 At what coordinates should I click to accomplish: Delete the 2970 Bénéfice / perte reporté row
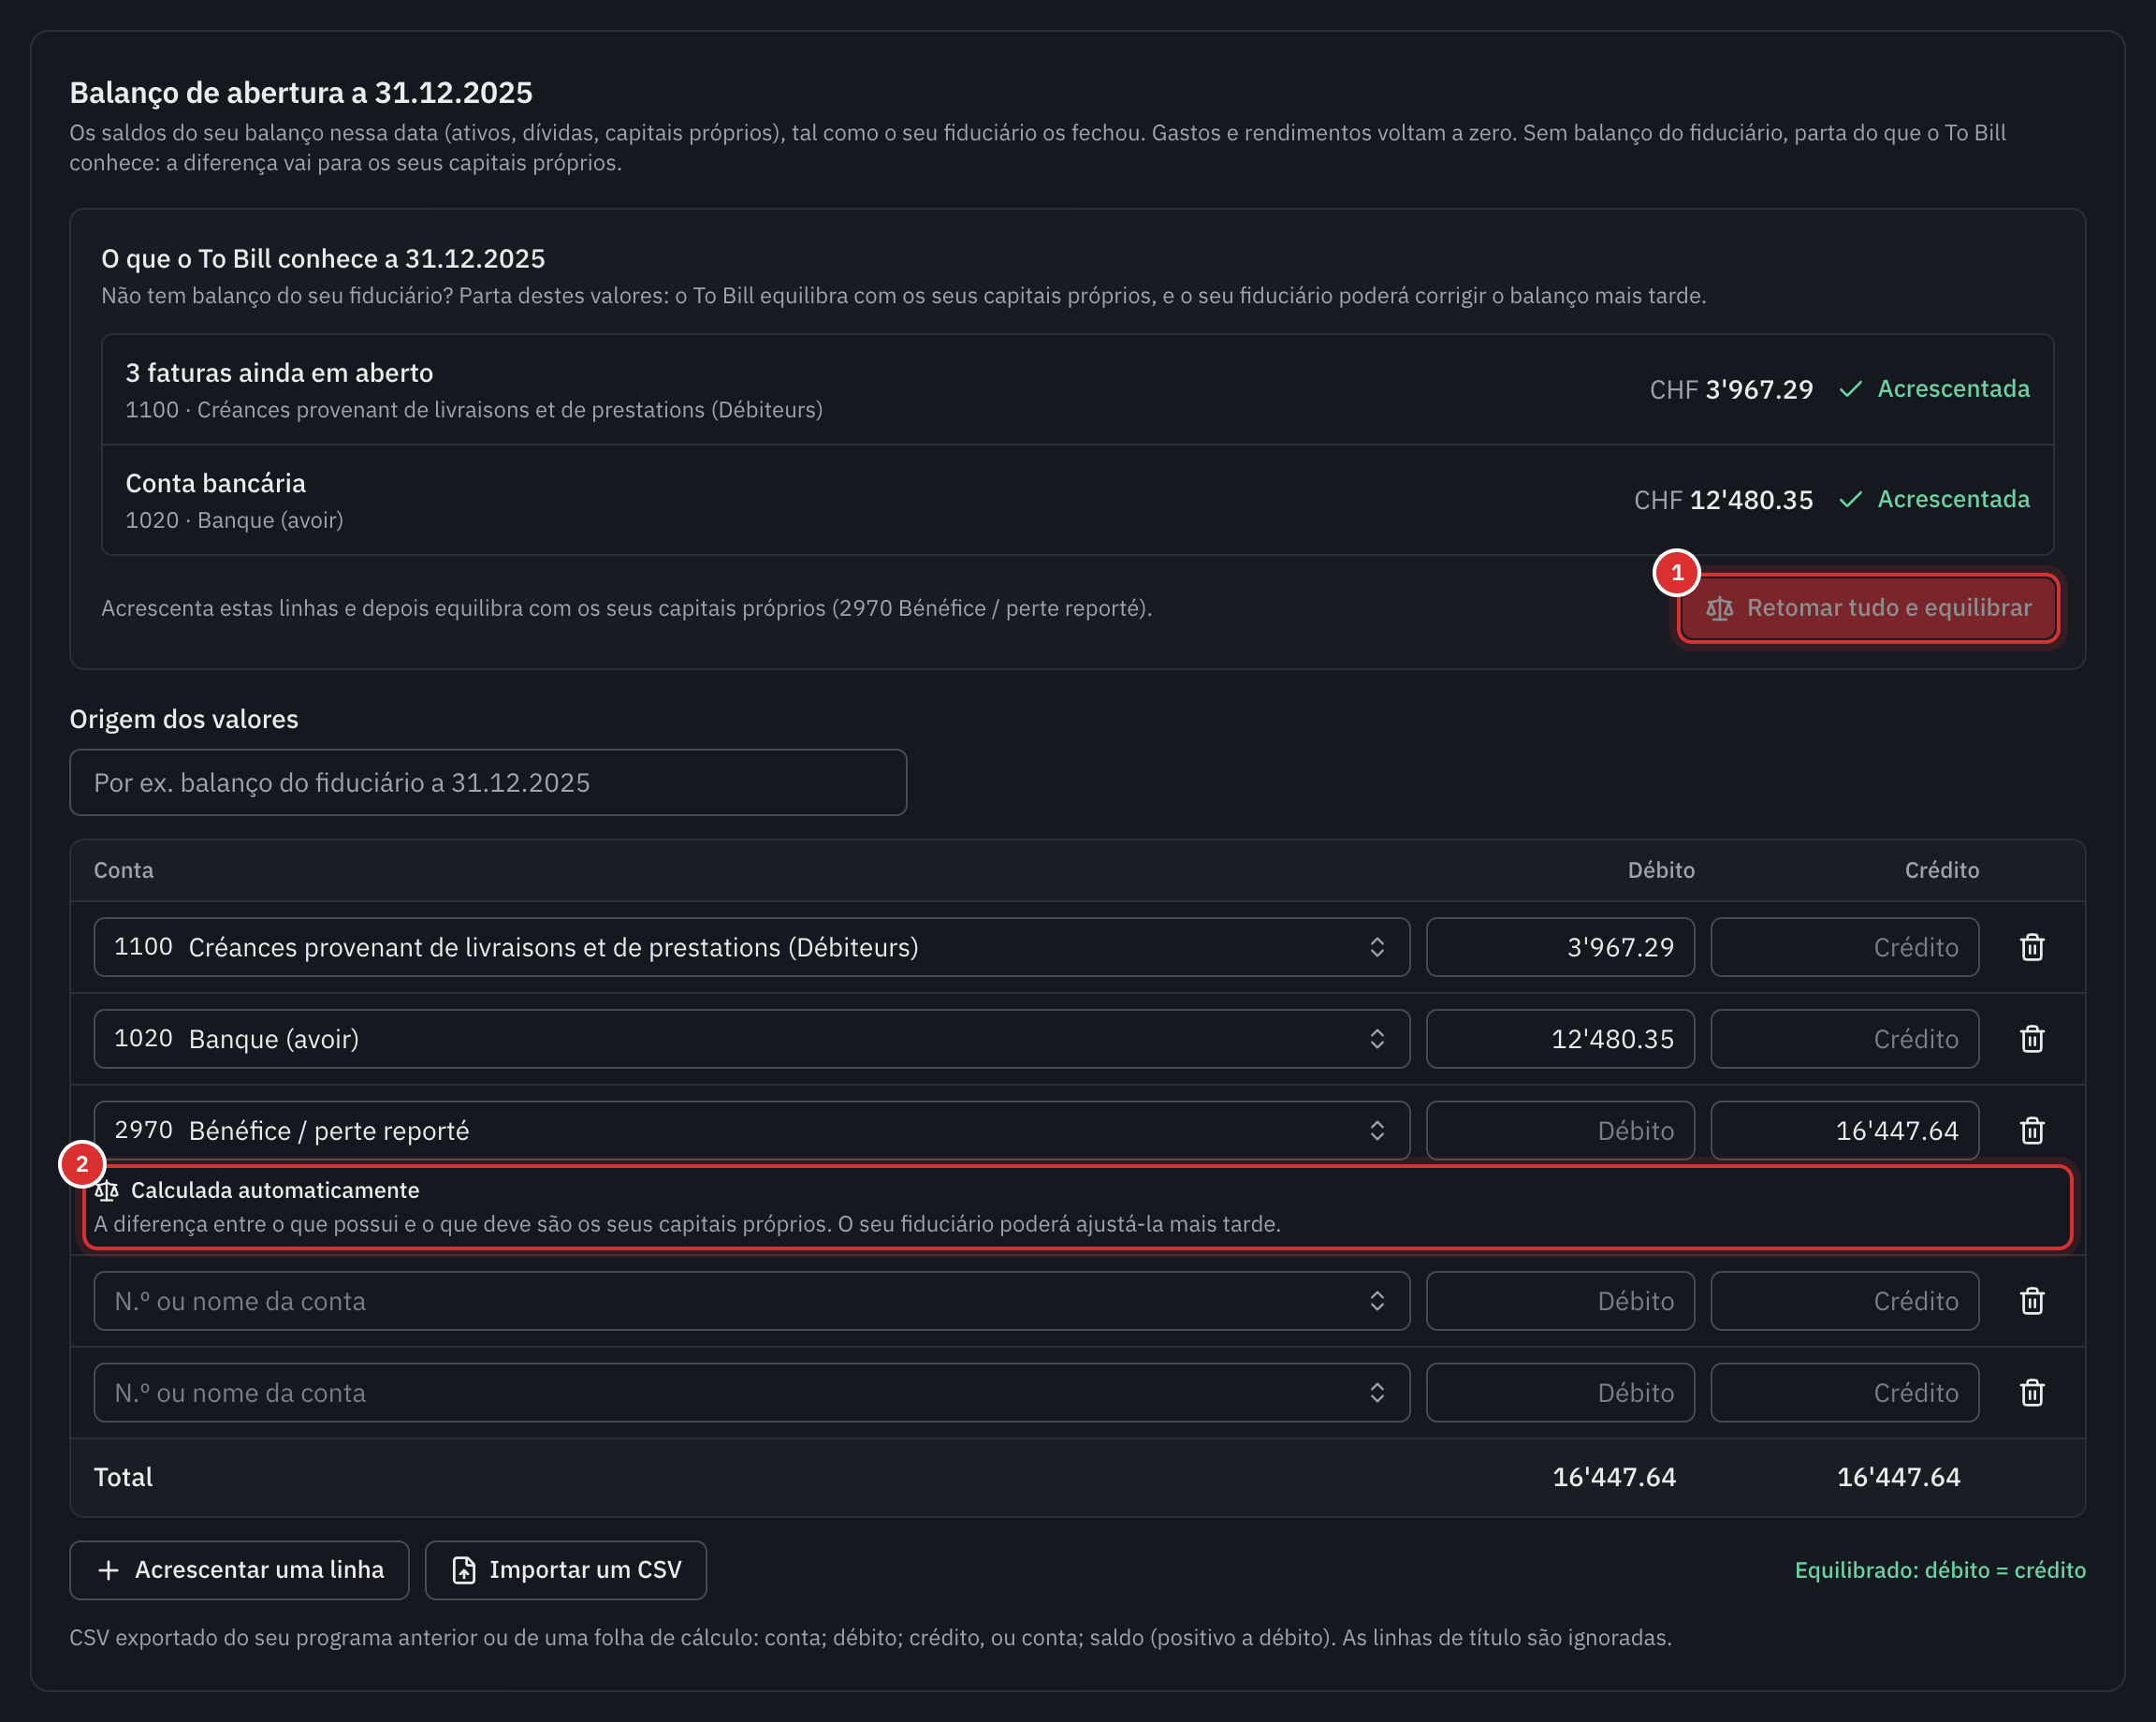(x=2031, y=1131)
